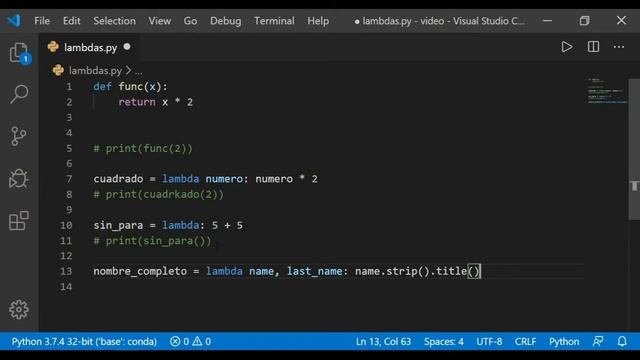The height and width of the screenshot is (360, 640).
Task: Click 'cuadrado' variable on line 7
Action: (118, 179)
